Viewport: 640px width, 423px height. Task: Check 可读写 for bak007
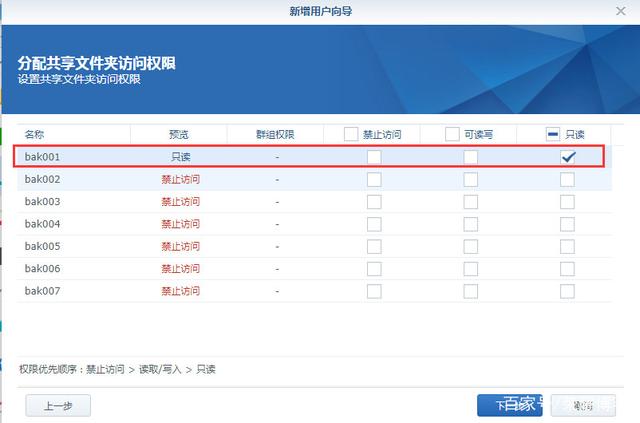click(470, 291)
